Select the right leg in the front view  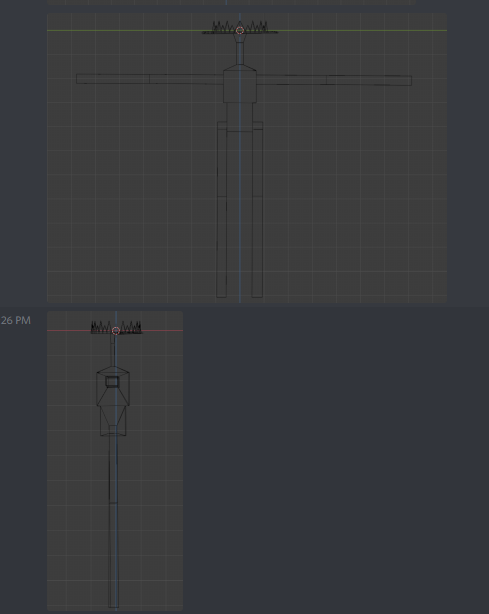[257, 209]
